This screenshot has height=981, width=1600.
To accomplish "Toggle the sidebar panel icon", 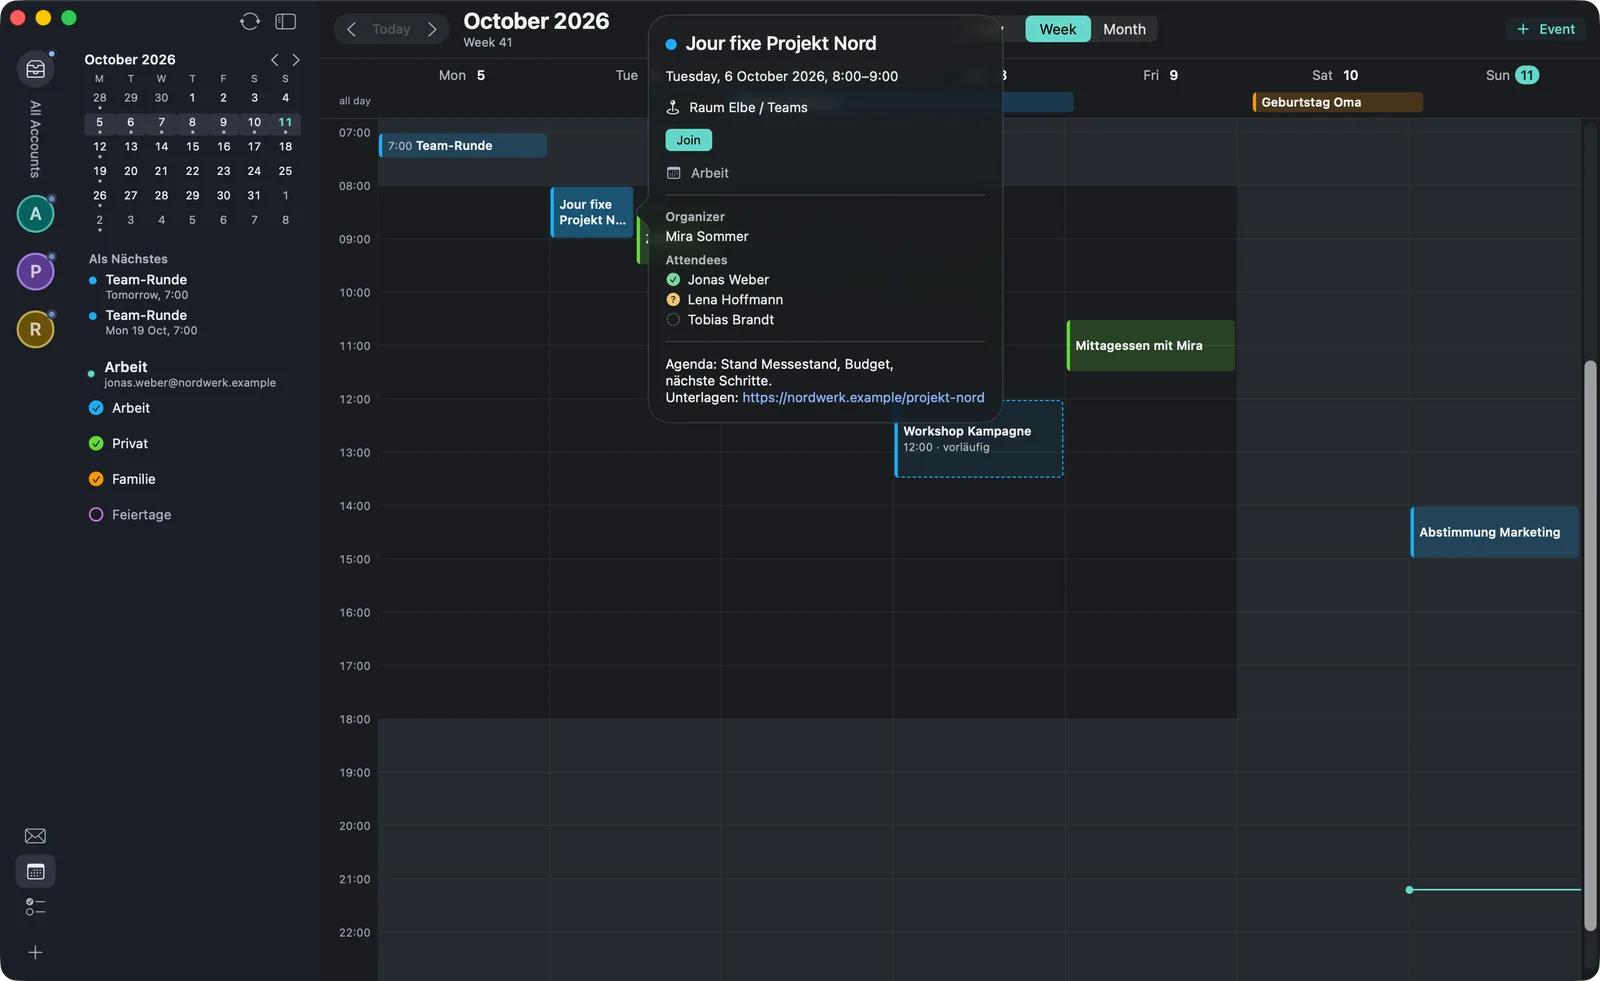I will click(286, 21).
